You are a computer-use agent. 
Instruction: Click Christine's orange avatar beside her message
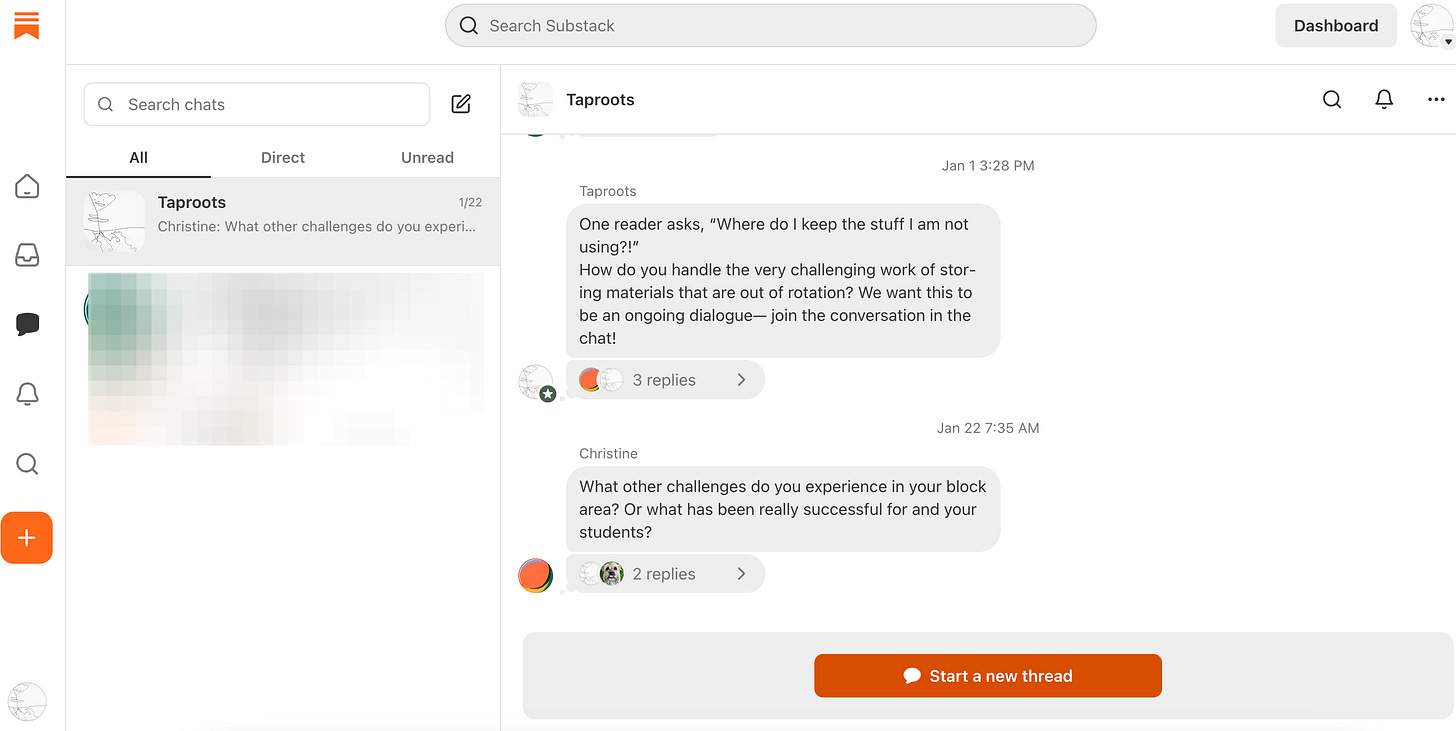tap(535, 575)
